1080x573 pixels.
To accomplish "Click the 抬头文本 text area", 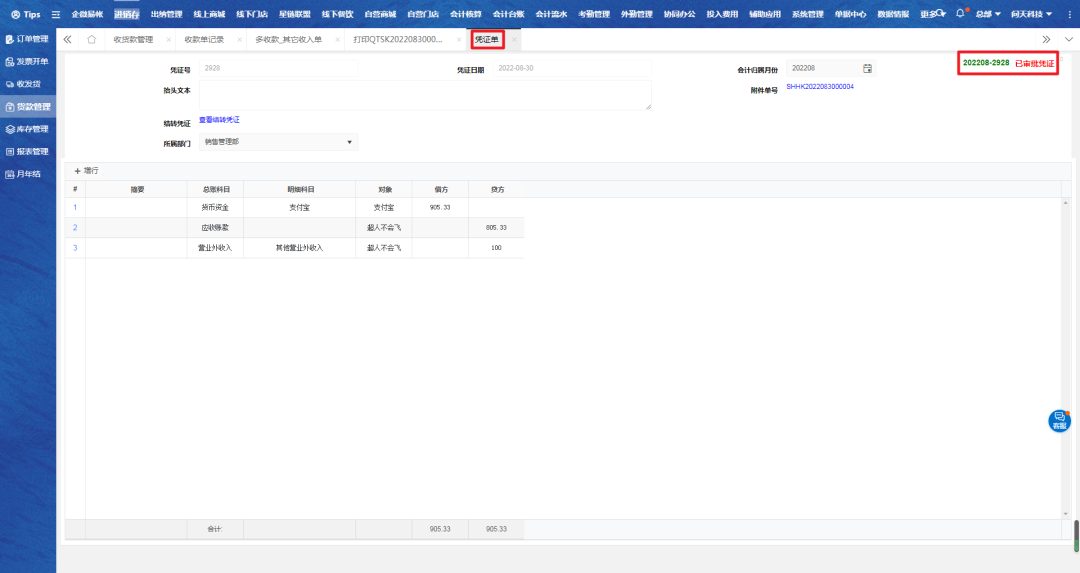I will coord(425,95).
